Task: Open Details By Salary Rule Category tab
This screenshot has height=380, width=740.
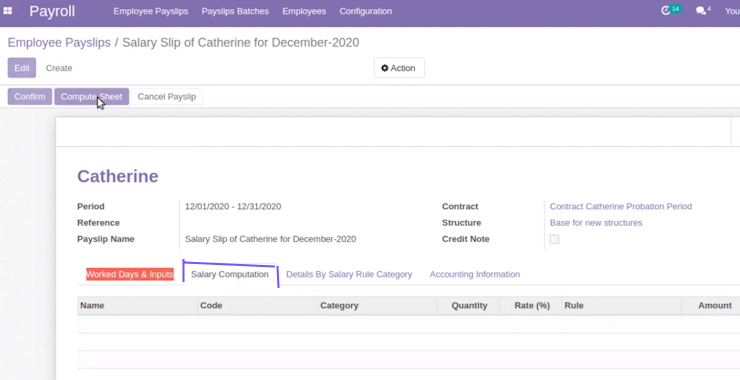Action: point(349,274)
